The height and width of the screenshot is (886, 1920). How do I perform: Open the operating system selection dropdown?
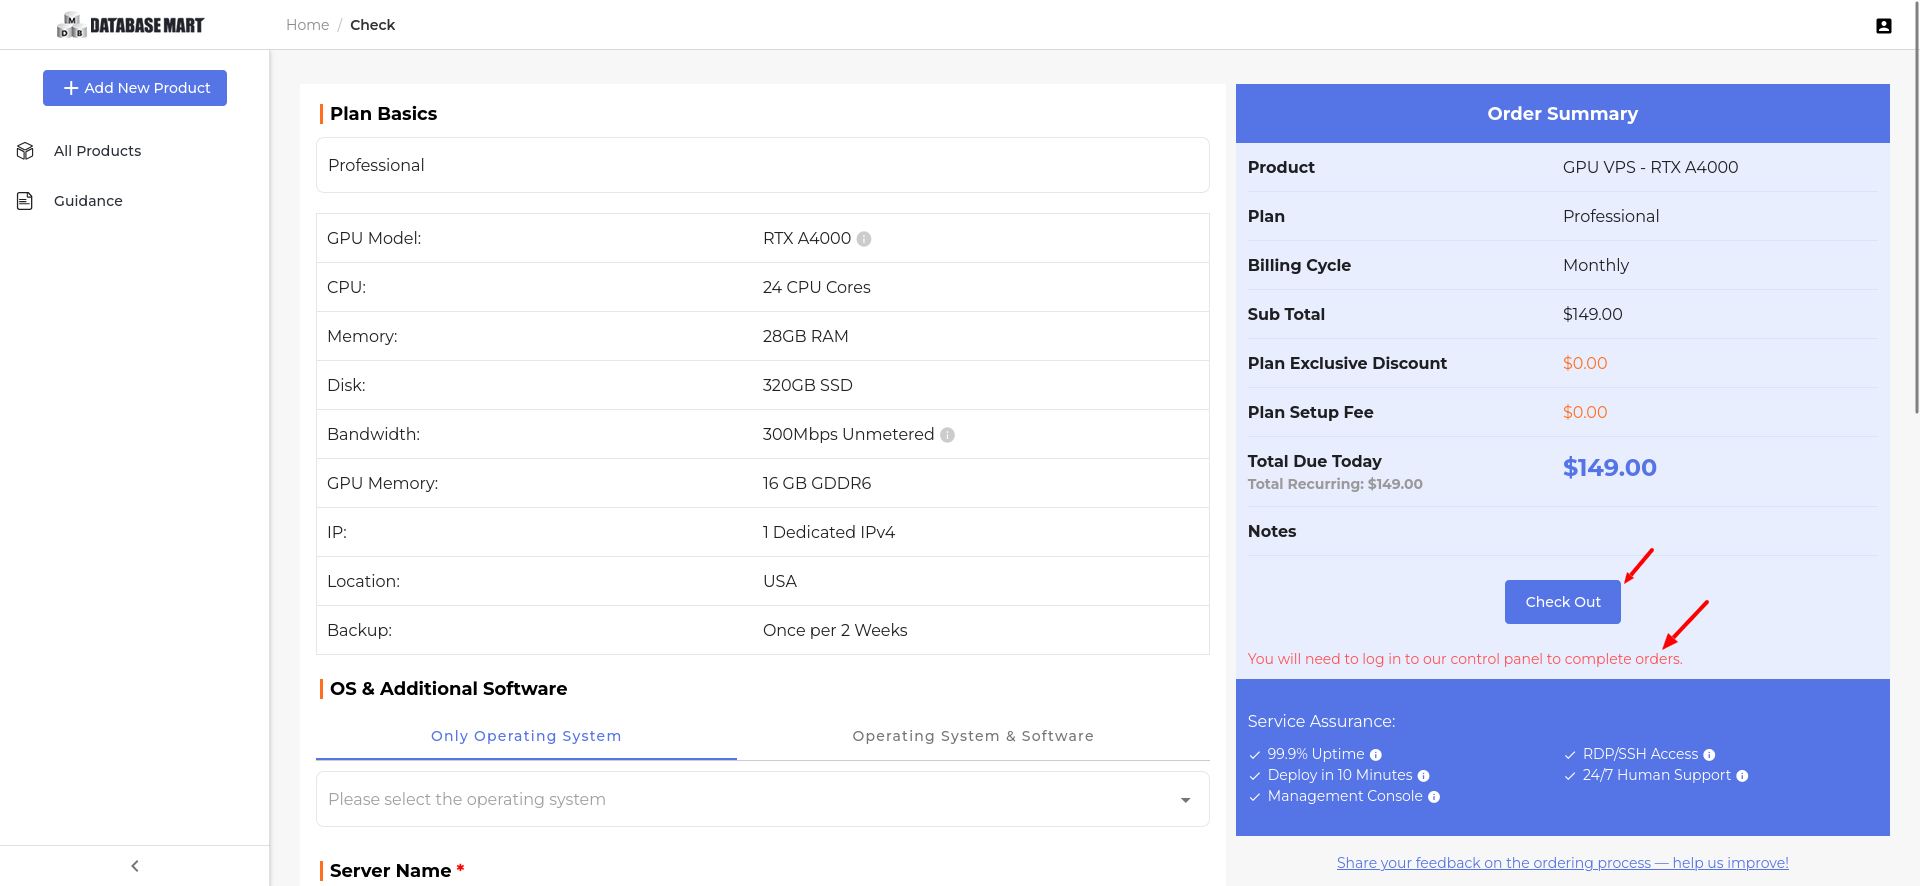763,799
